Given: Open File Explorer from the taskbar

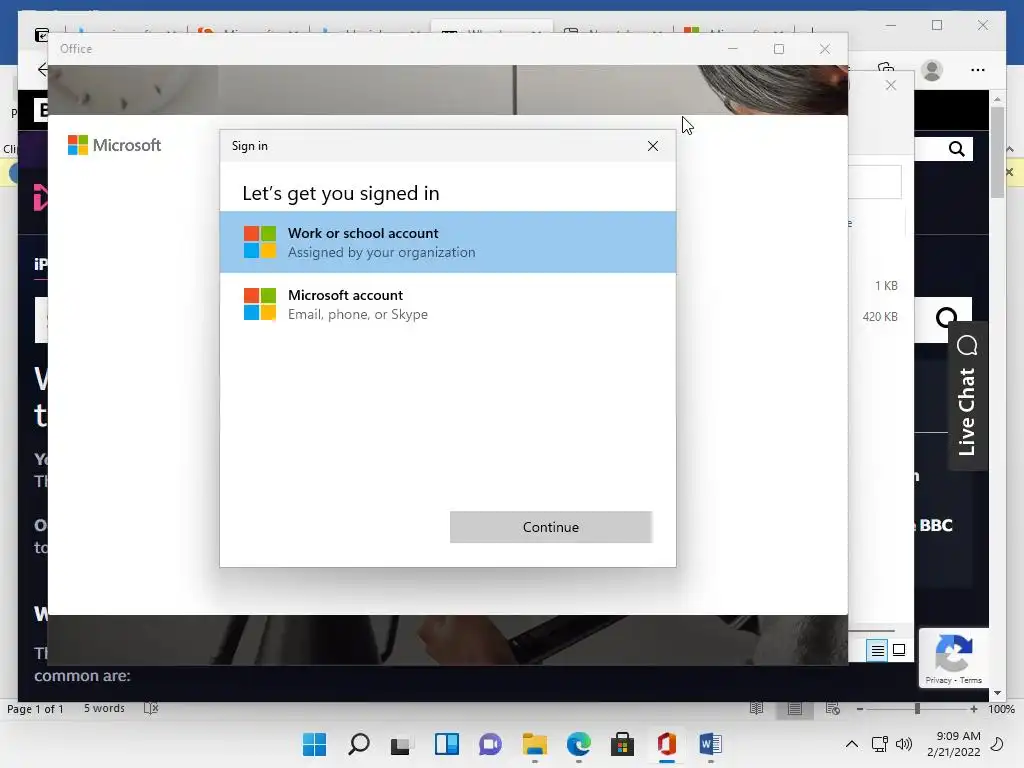Looking at the screenshot, I should coord(534,744).
